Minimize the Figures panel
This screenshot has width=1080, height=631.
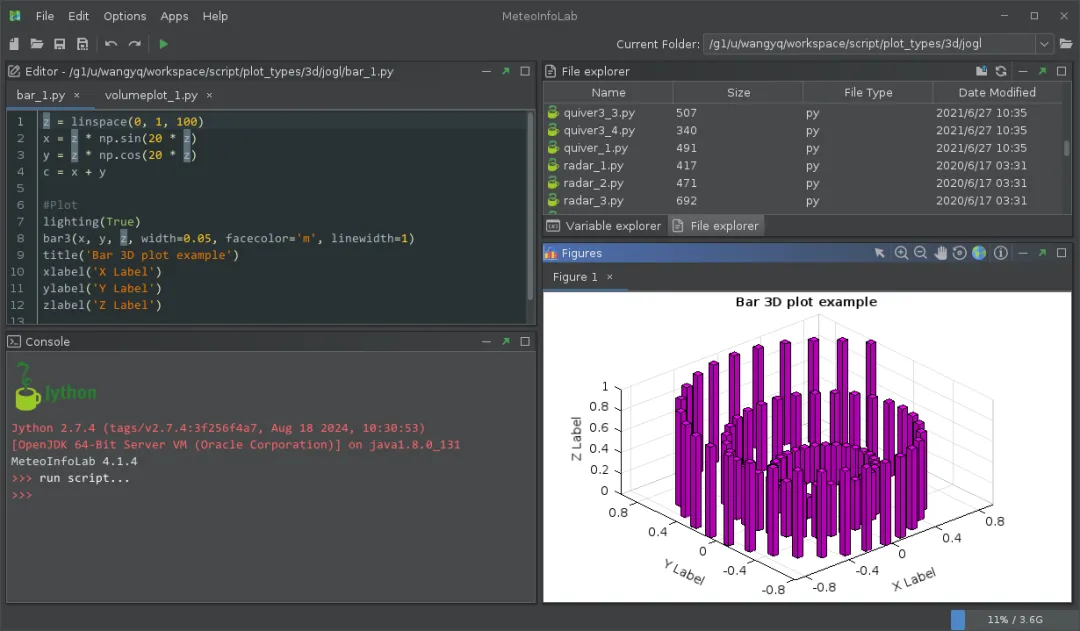point(1022,253)
